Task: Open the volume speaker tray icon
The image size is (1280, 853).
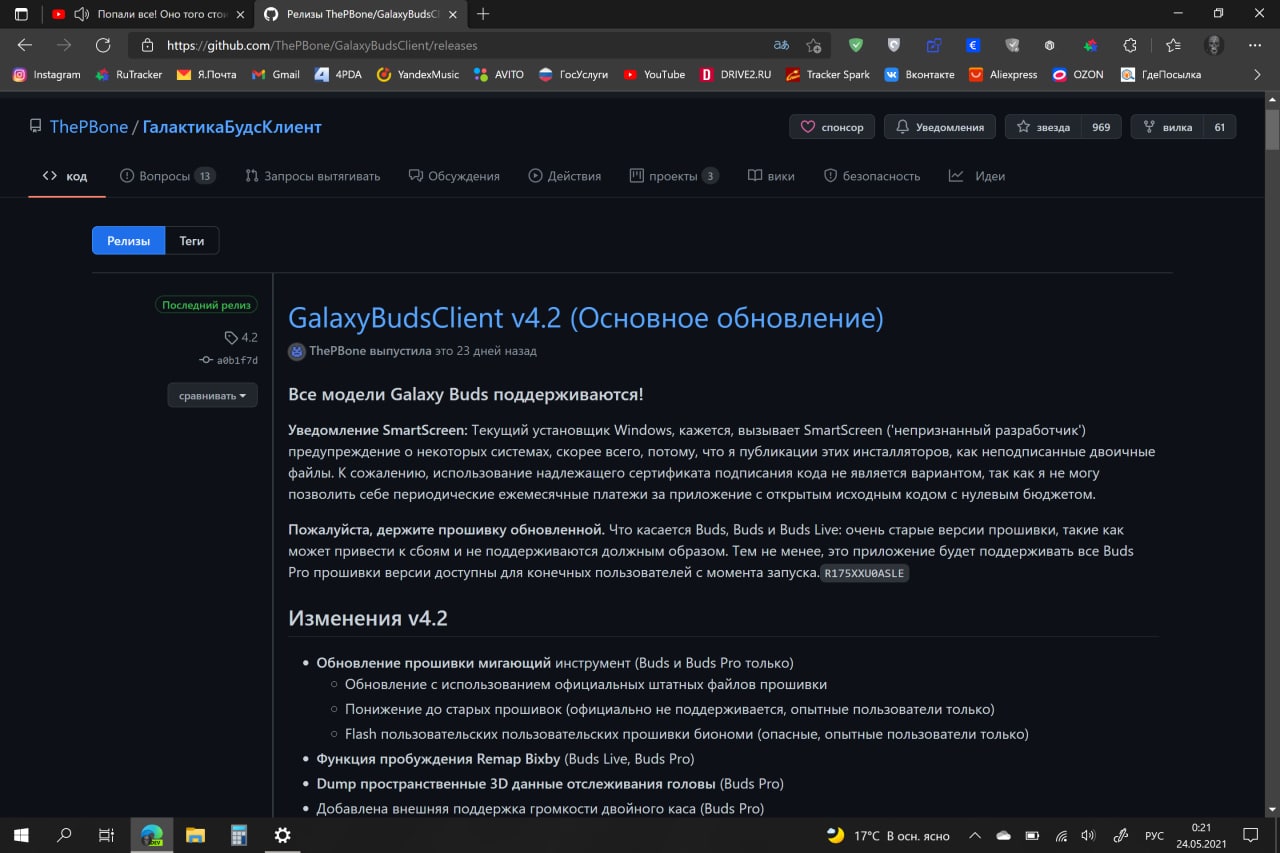Action: click(x=1088, y=834)
